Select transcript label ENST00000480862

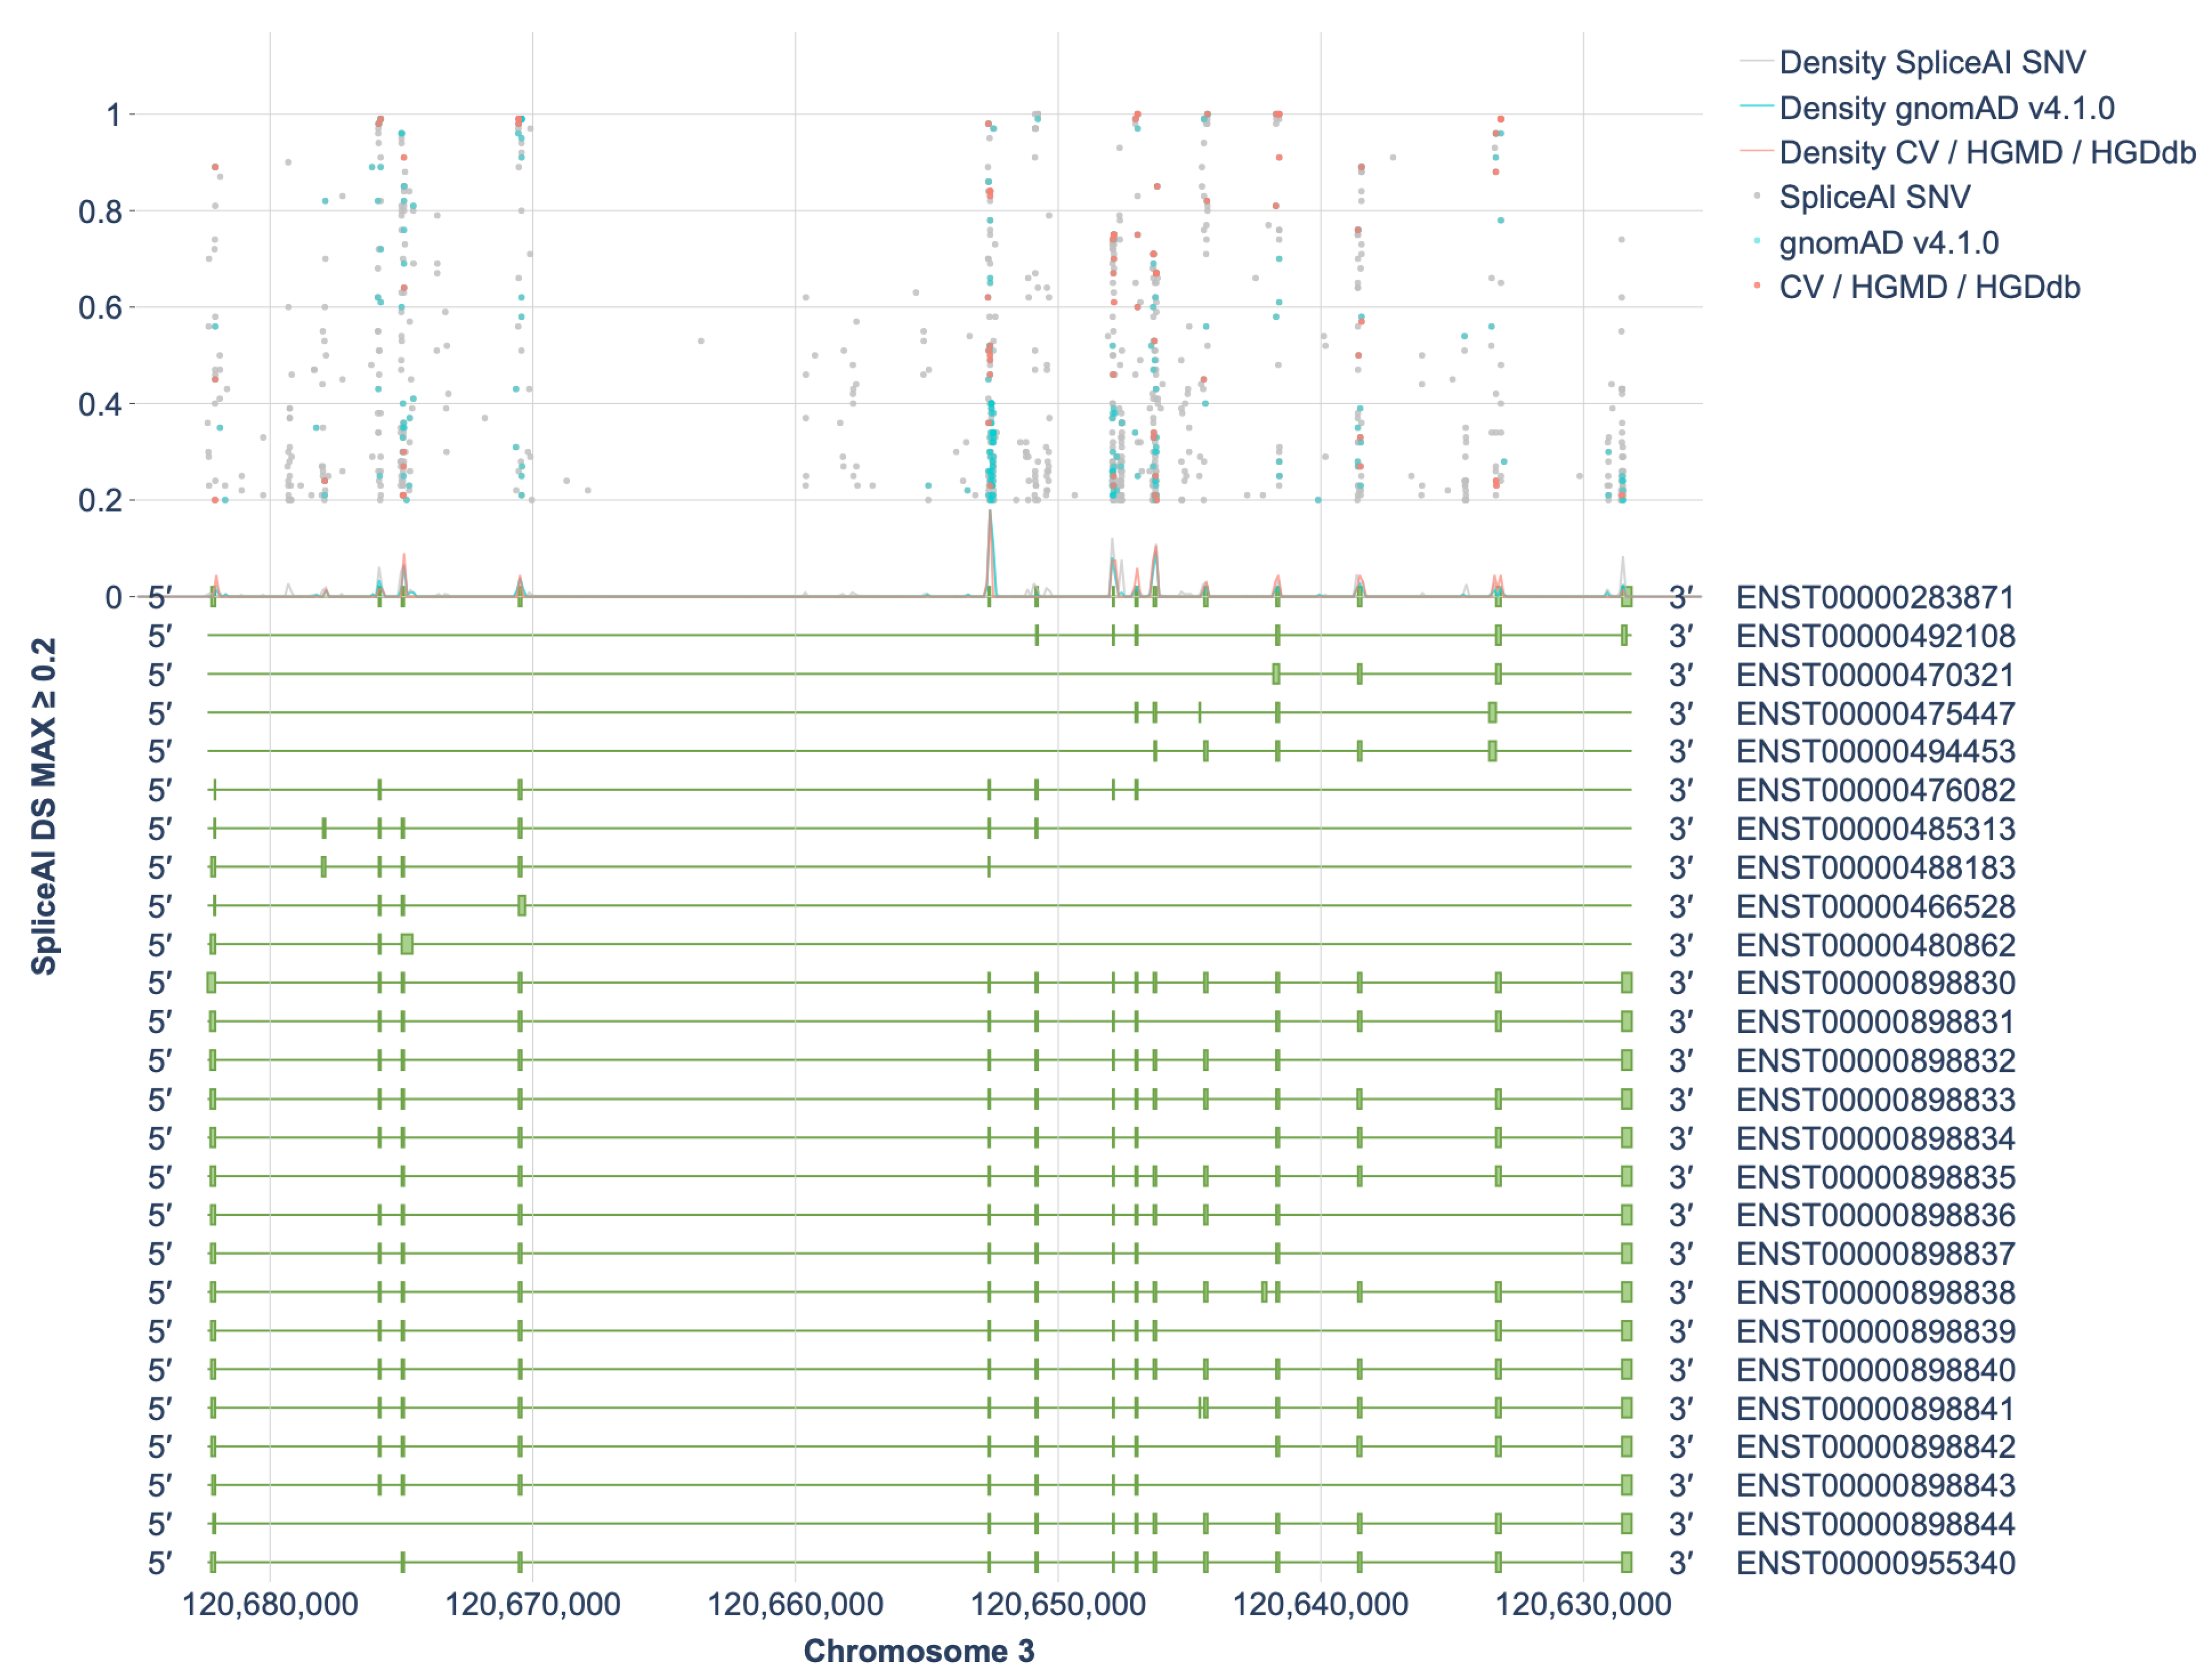1875,945
